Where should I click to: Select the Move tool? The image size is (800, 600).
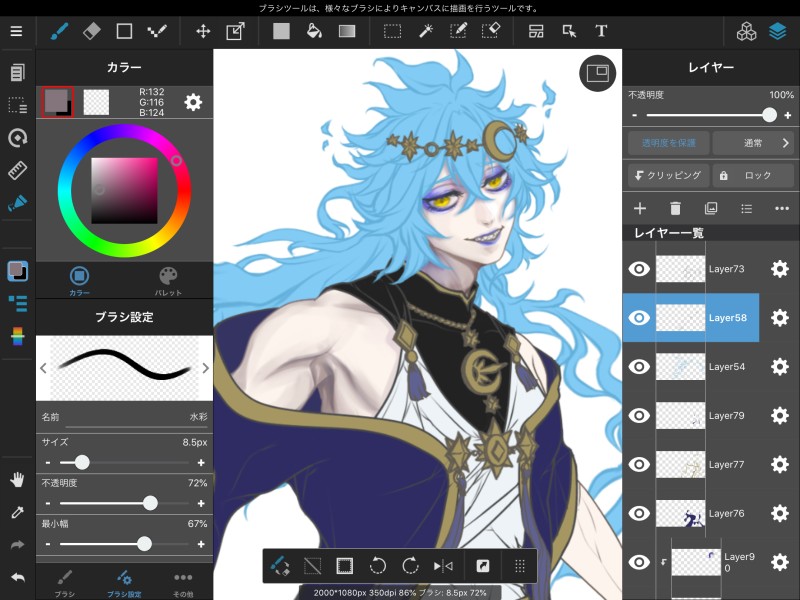tap(203, 31)
